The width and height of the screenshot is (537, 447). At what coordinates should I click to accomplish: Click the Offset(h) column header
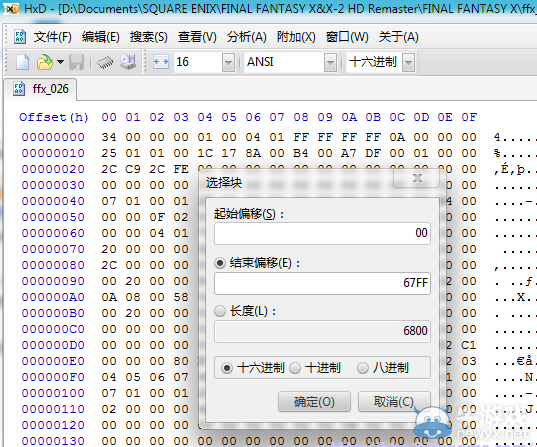54,117
